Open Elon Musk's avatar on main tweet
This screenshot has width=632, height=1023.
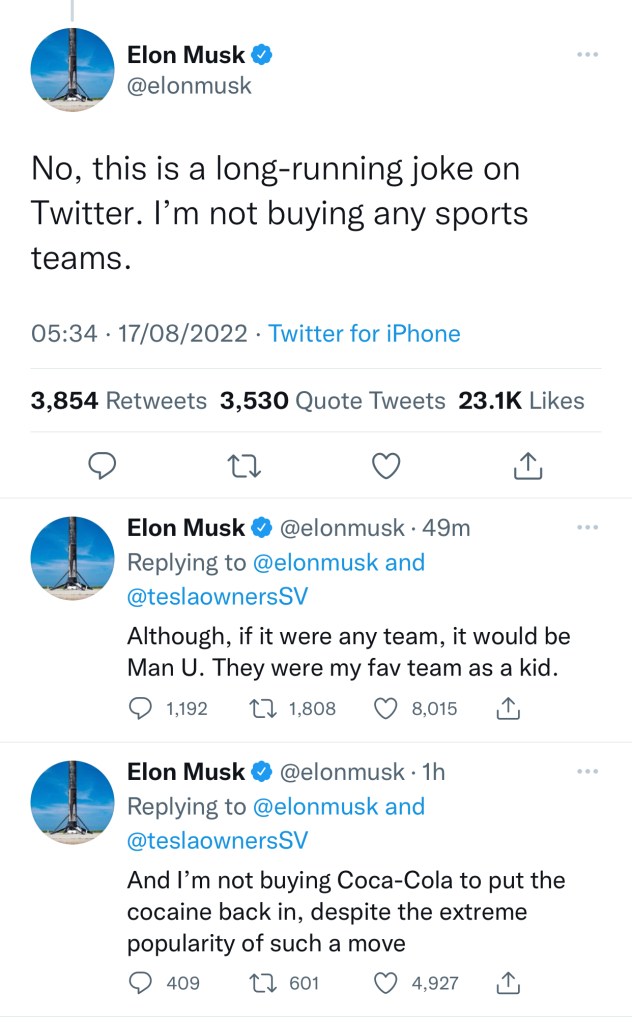click(x=73, y=69)
